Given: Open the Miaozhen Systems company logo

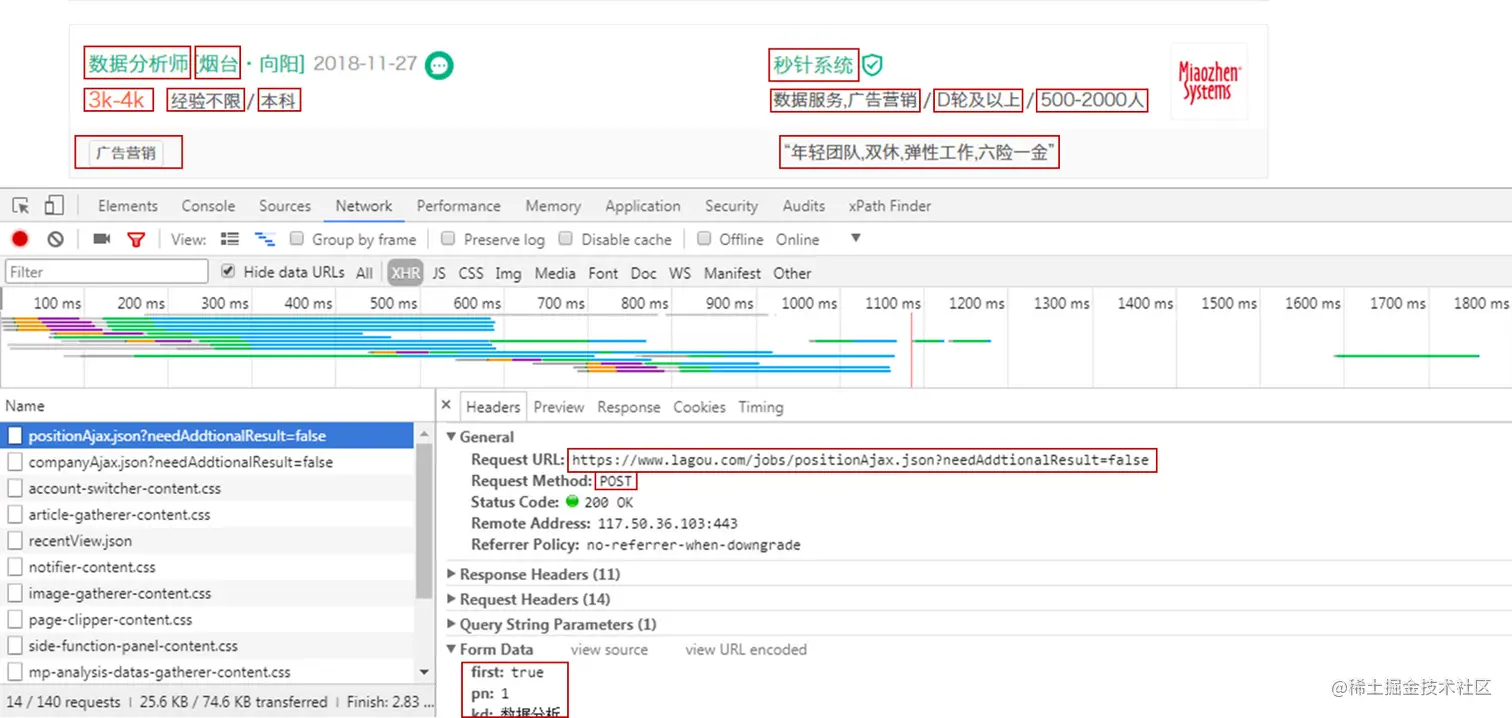Looking at the screenshot, I should point(1209,82).
